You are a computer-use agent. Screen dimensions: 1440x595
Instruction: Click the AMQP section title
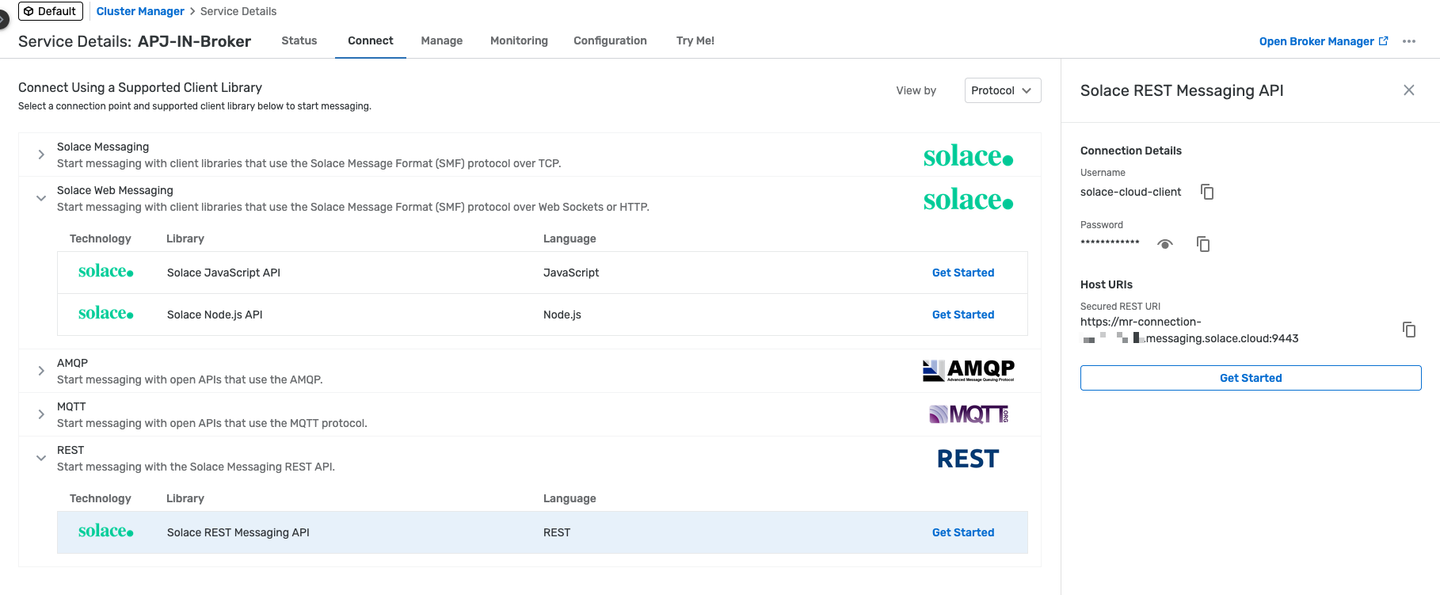coord(72,363)
